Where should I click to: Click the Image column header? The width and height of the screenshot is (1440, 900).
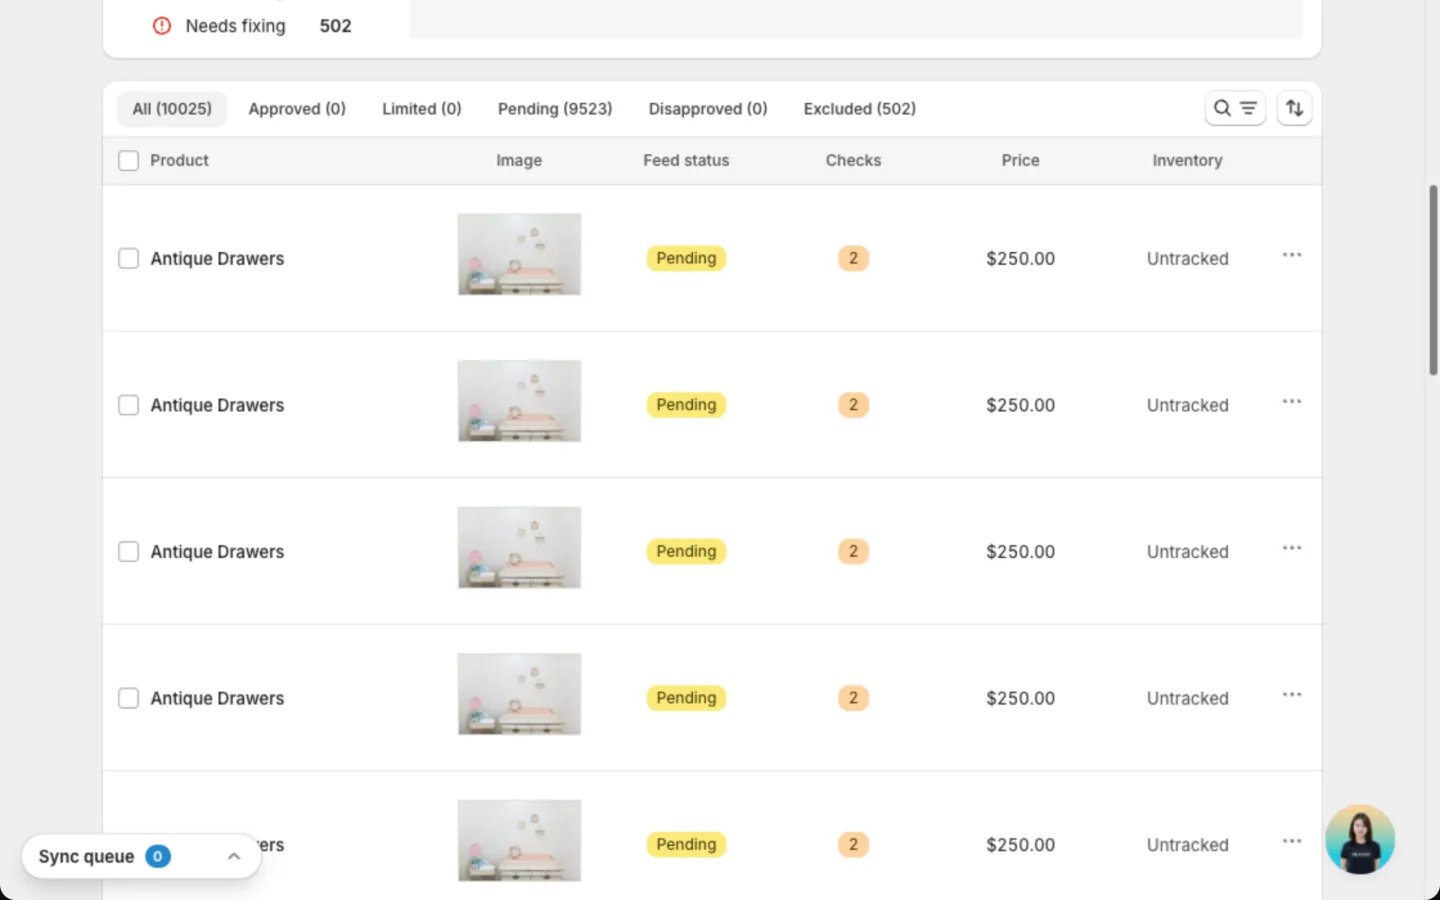(x=519, y=160)
